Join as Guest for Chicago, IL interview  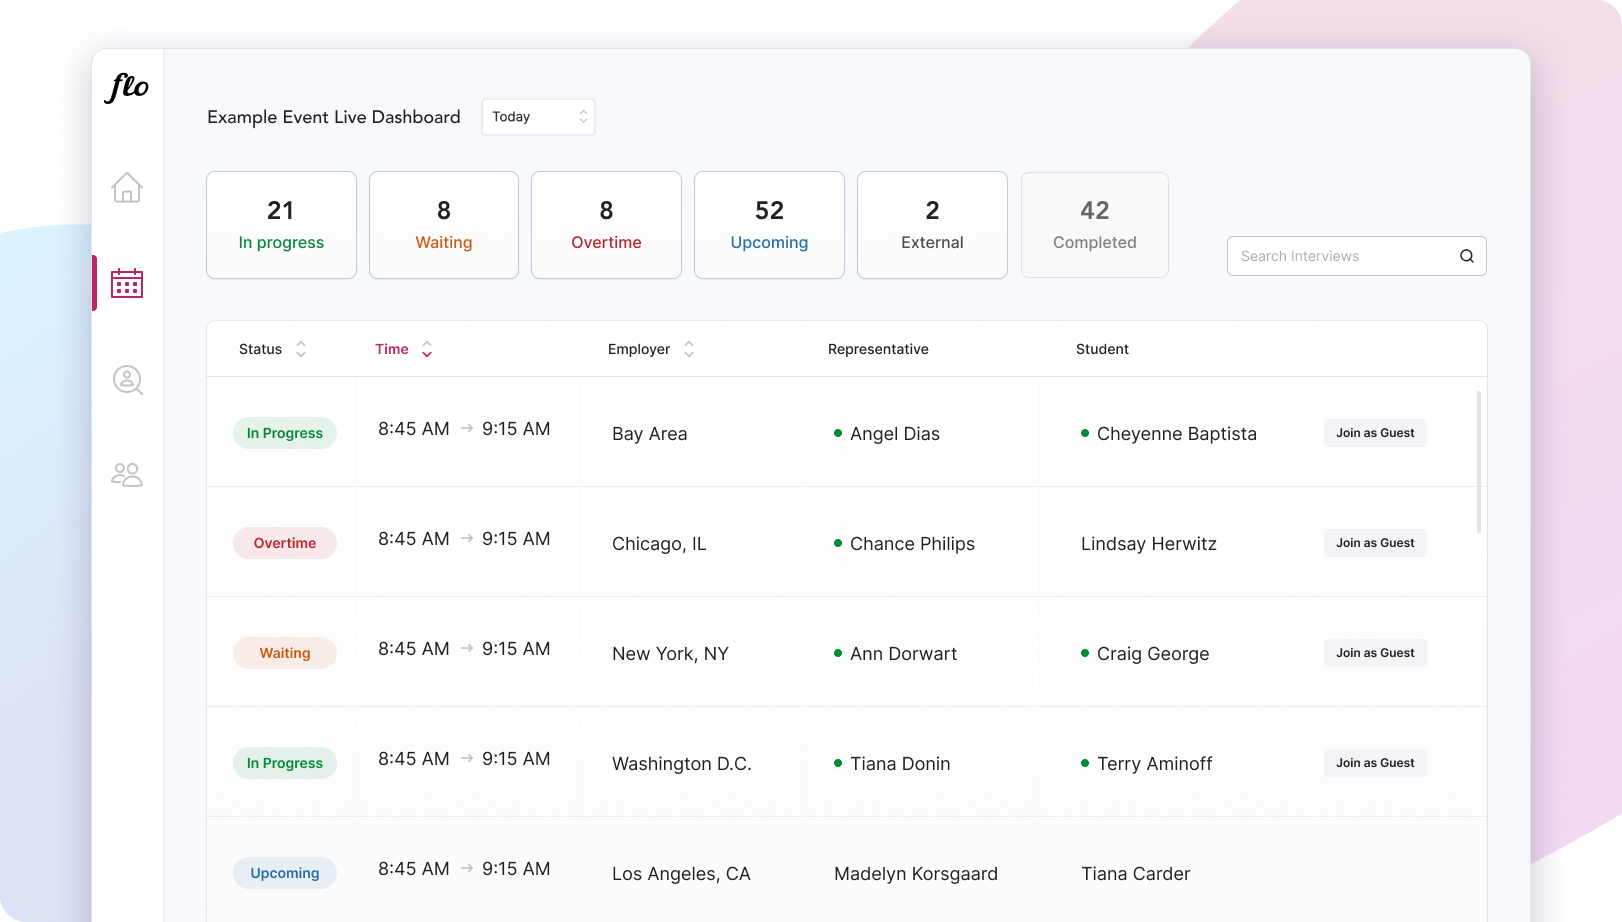[1375, 543]
